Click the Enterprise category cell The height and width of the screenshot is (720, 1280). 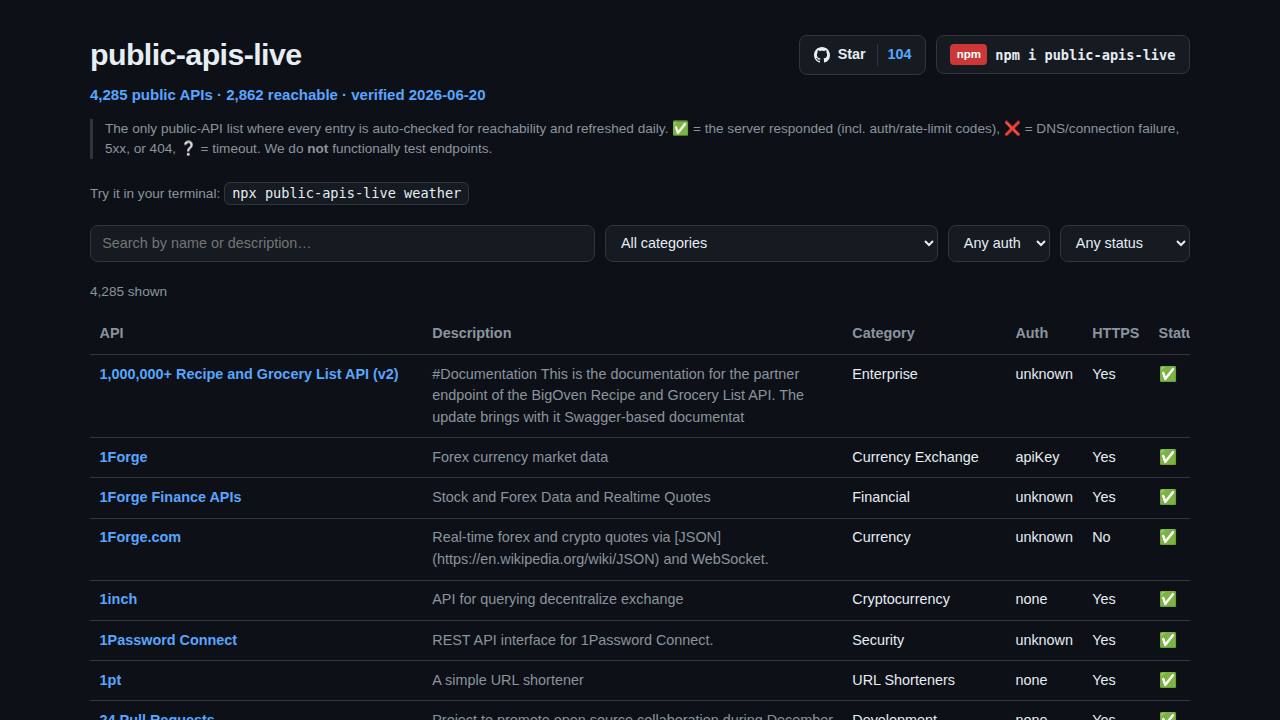884,374
